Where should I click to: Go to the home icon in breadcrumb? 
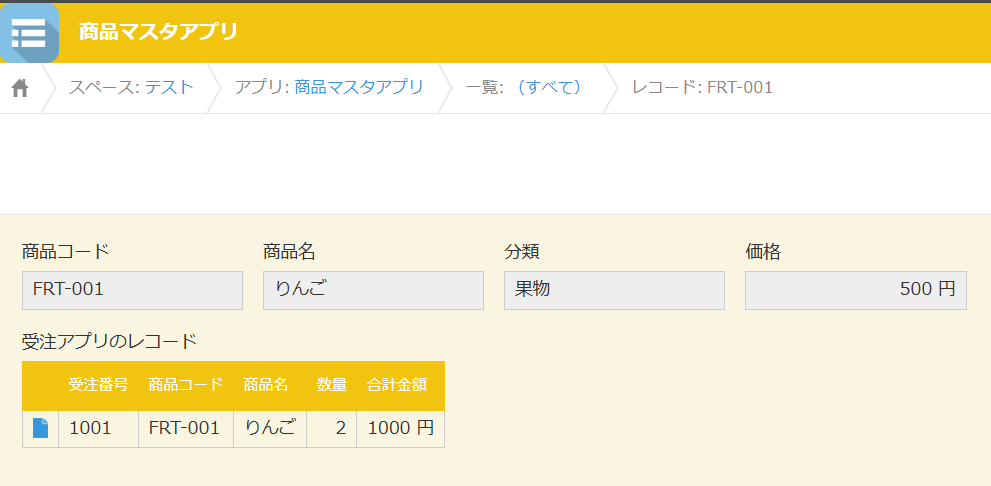(x=20, y=88)
